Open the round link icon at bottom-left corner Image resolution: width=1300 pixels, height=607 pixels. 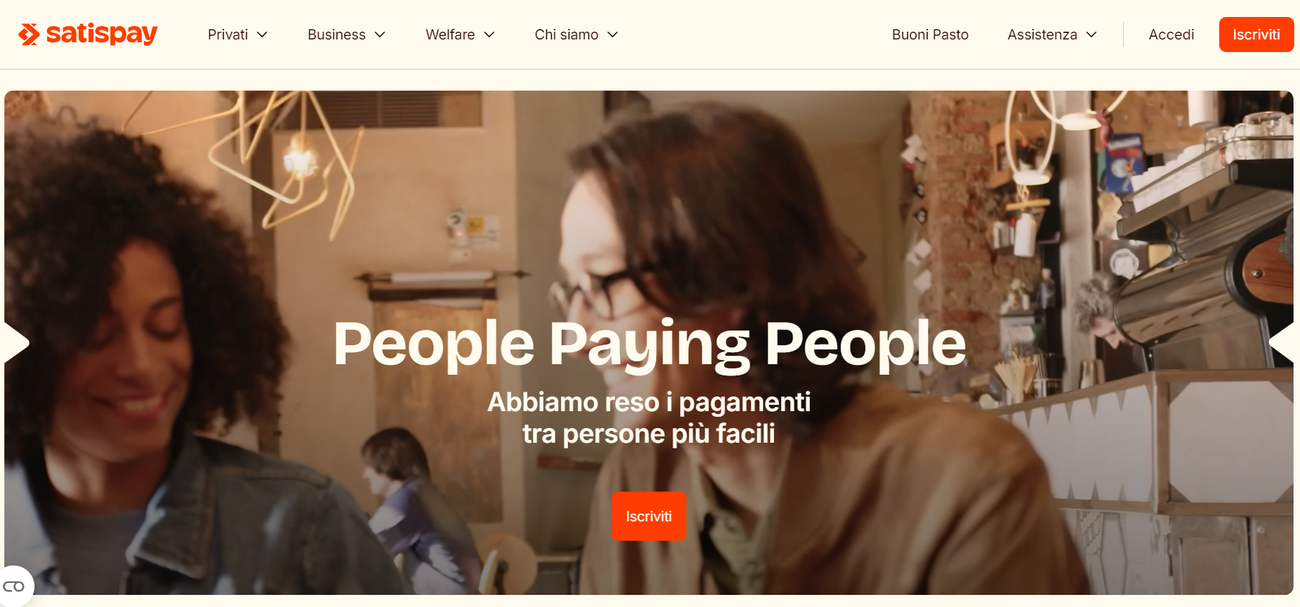(x=14, y=586)
